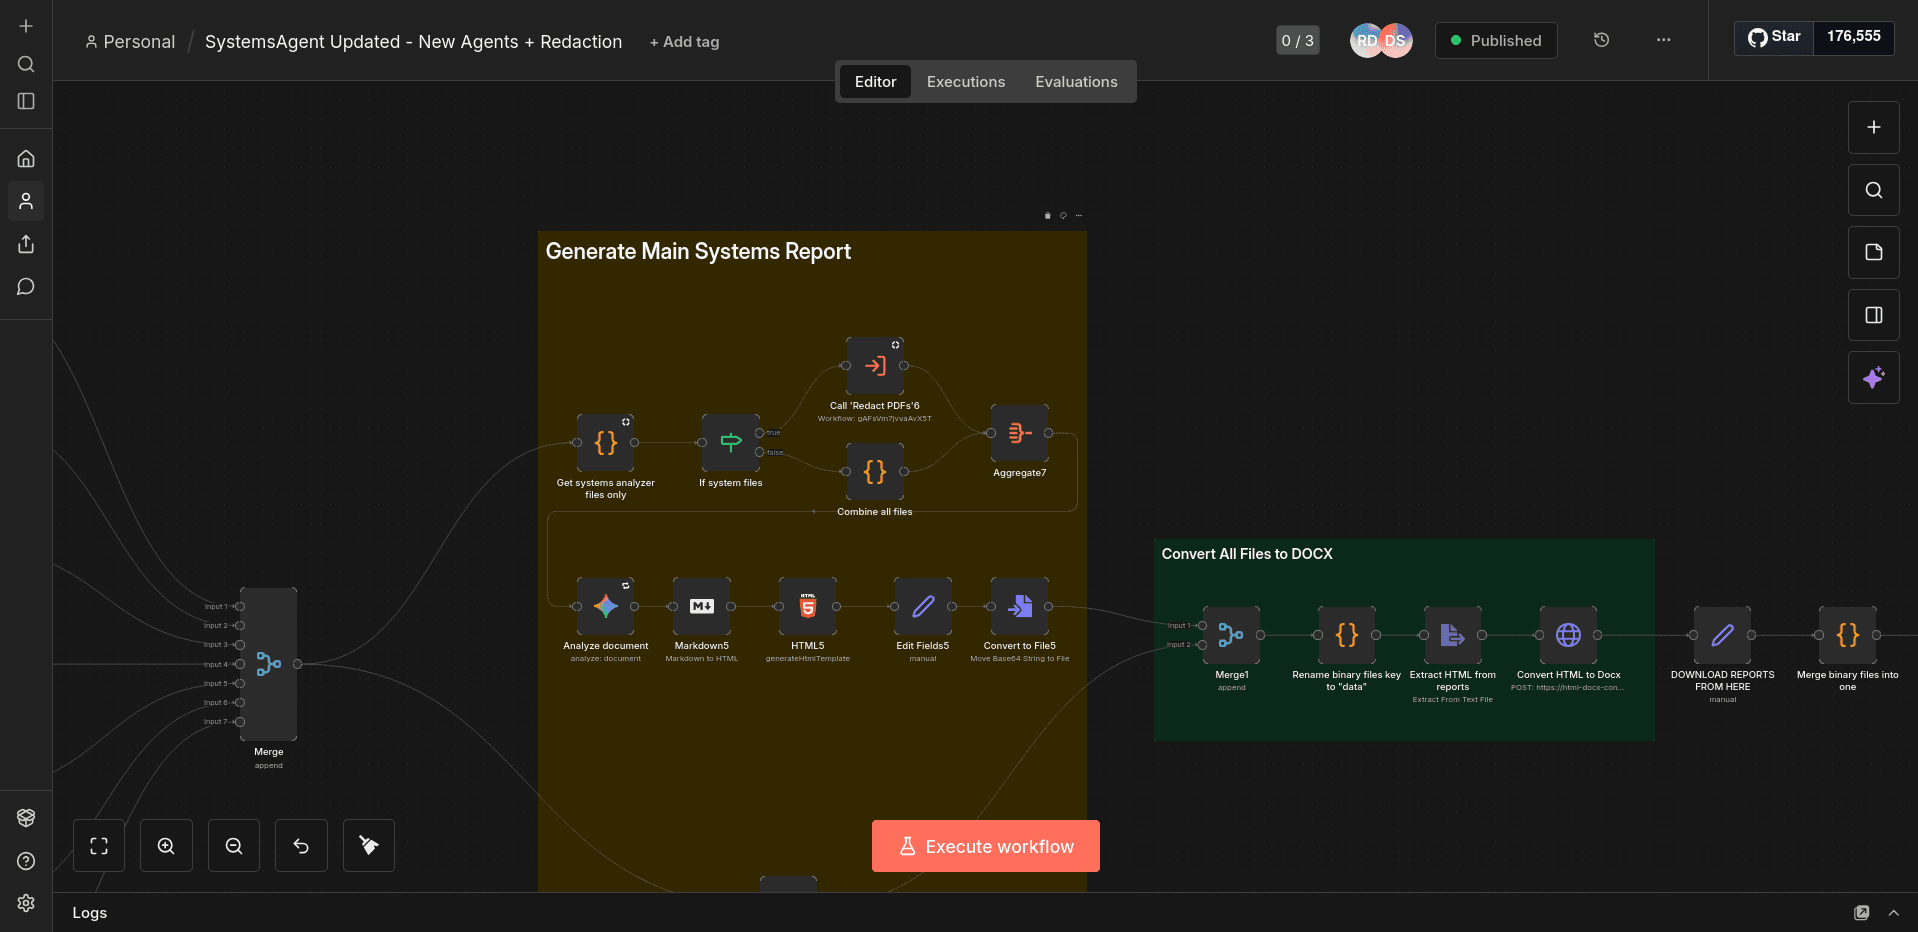This screenshot has width=1918, height=932.
Task: Fit the workflow to the screen
Action: click(x=99, y=845)
